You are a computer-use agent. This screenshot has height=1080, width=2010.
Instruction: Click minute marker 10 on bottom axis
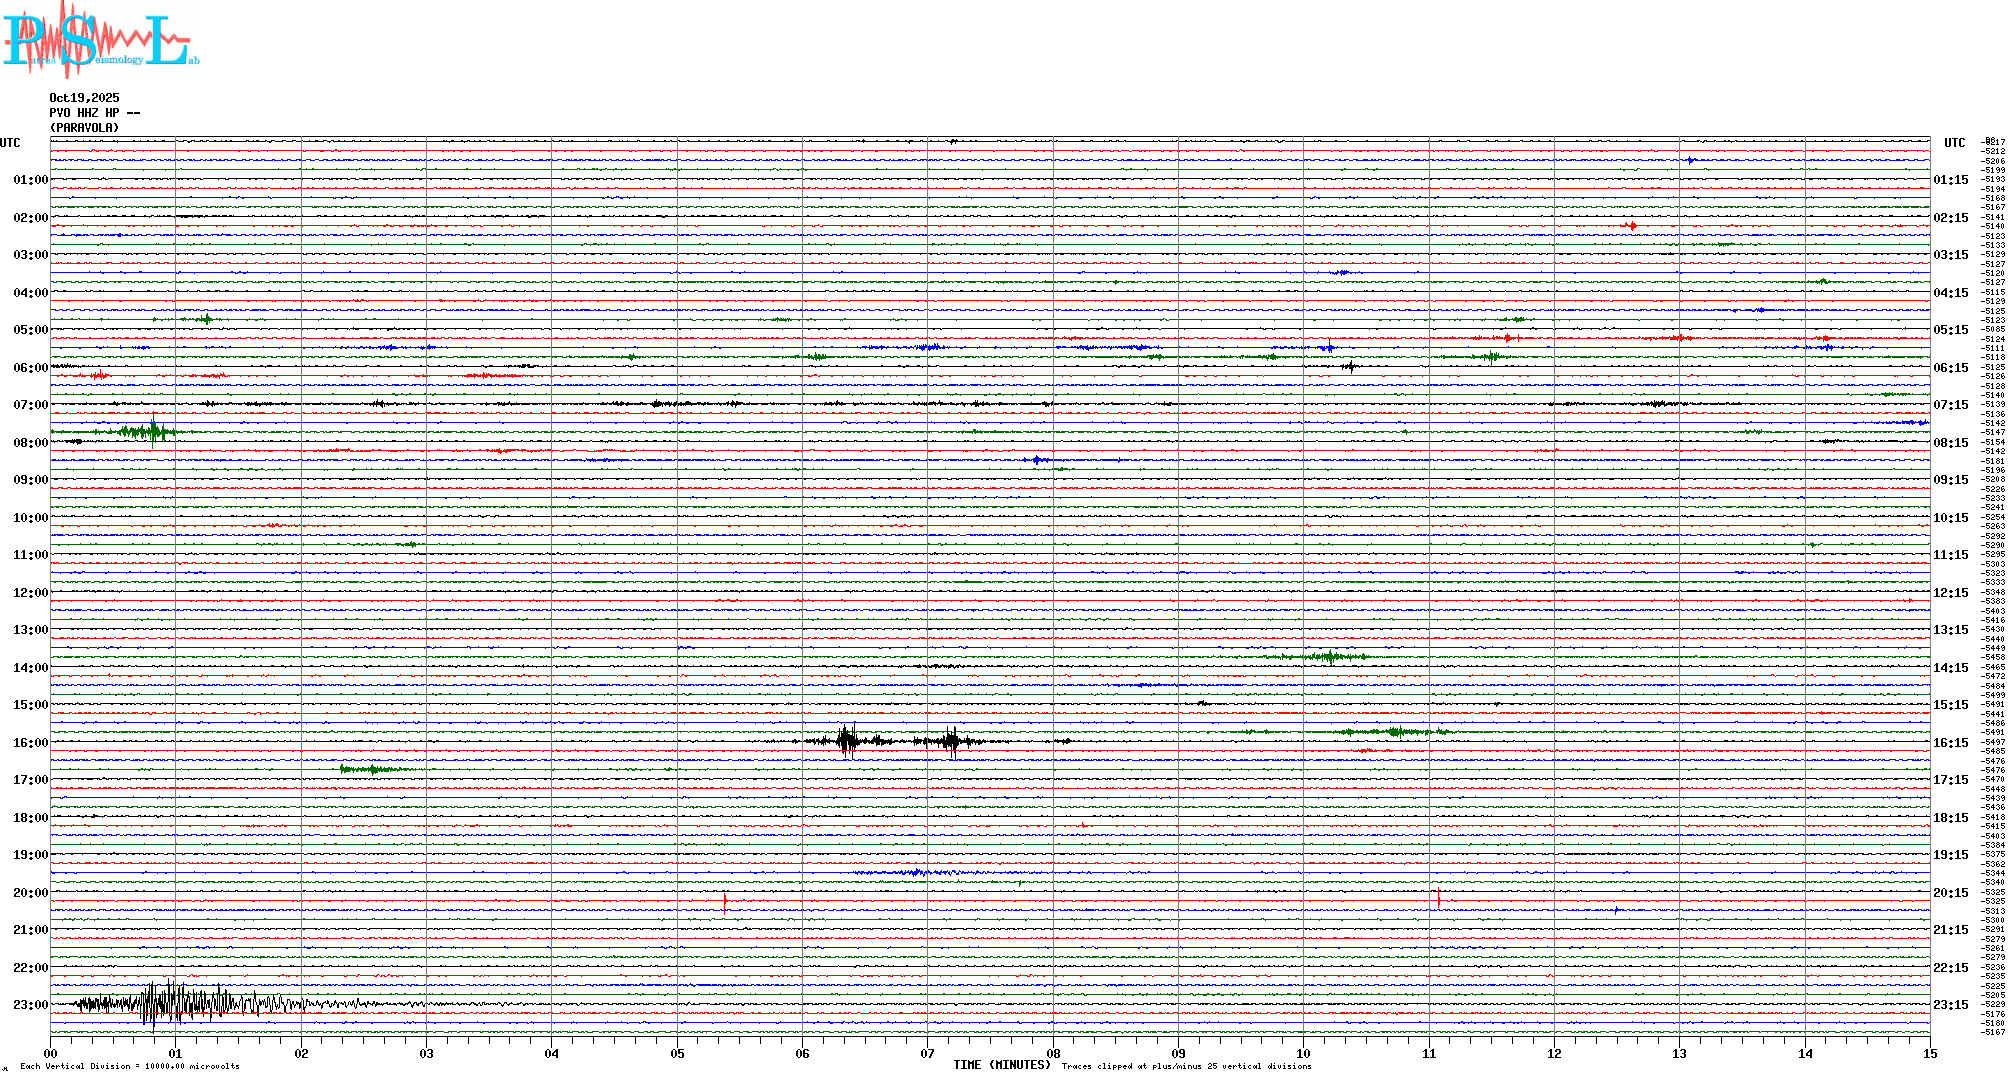tap(1303, 1053)
